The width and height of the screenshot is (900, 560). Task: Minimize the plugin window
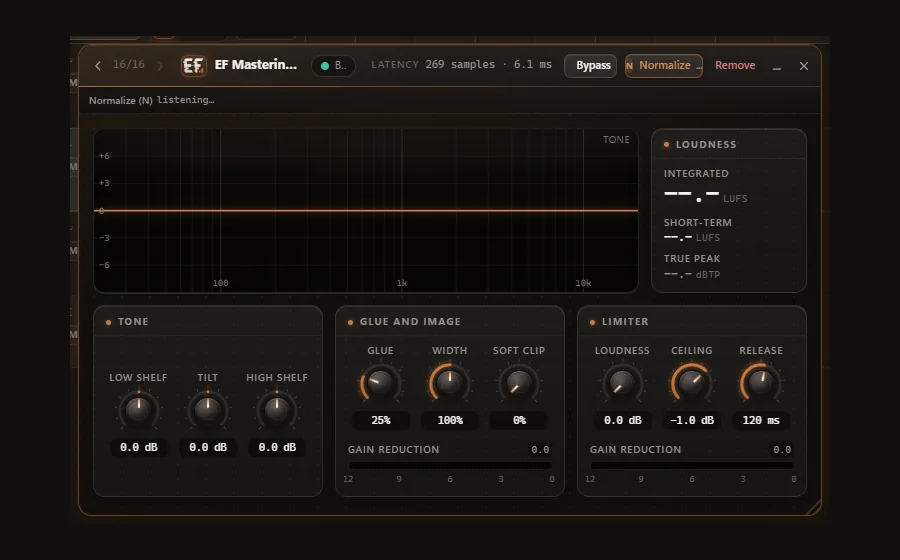tap(777, 67)
